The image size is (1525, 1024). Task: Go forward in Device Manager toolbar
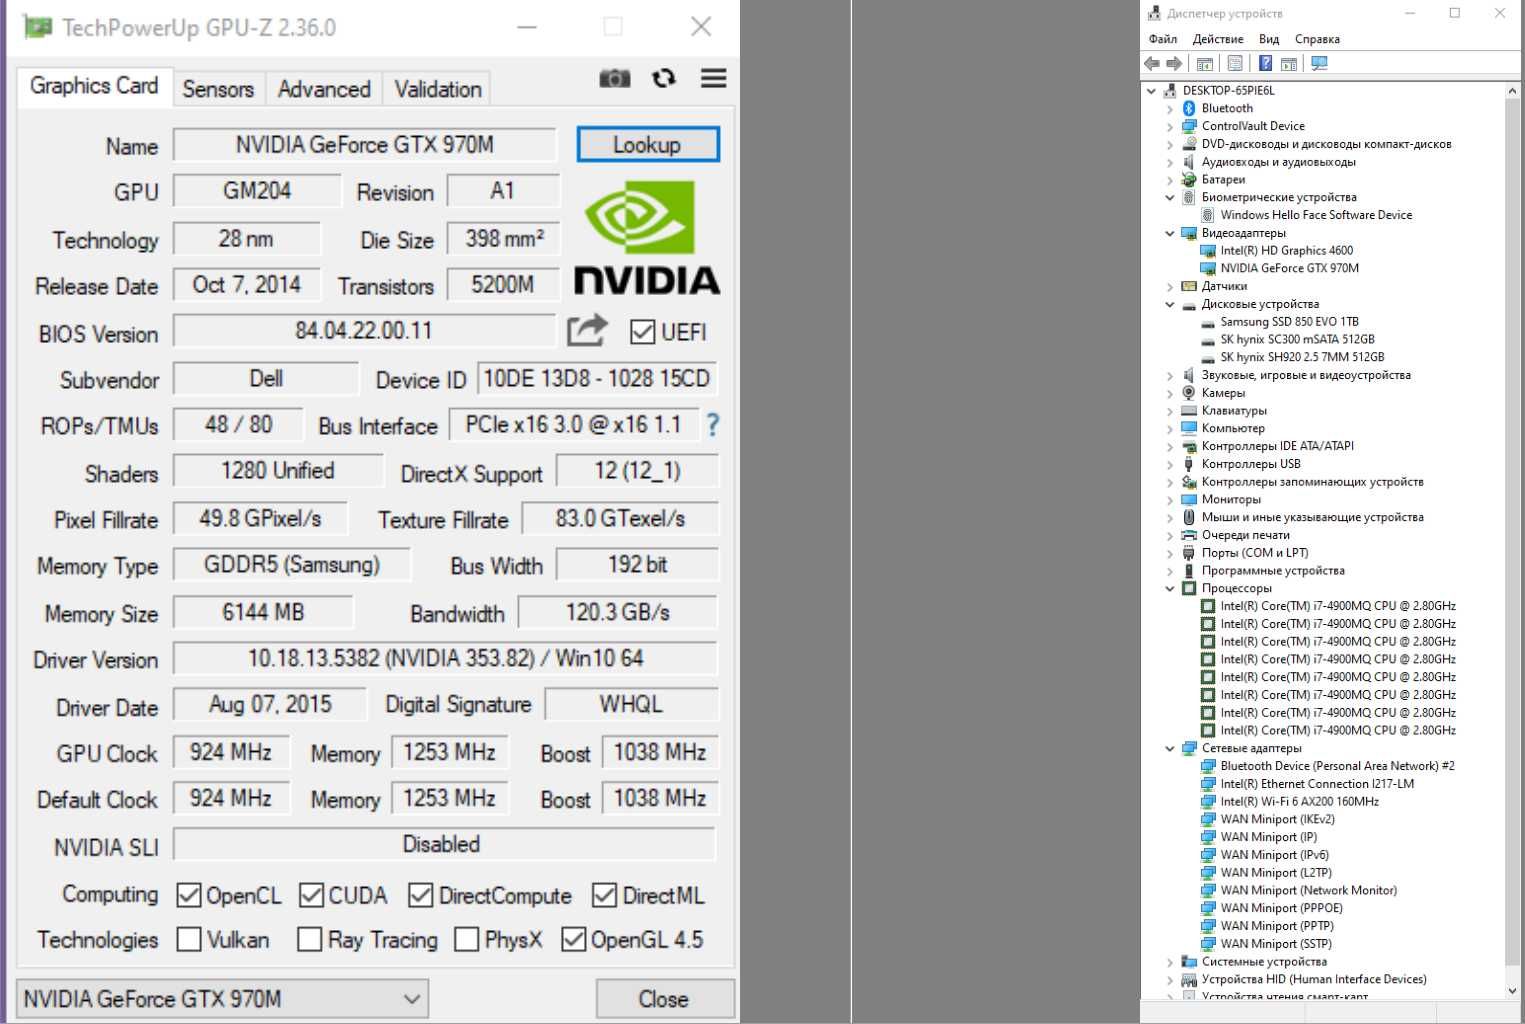coord(1174,63)
